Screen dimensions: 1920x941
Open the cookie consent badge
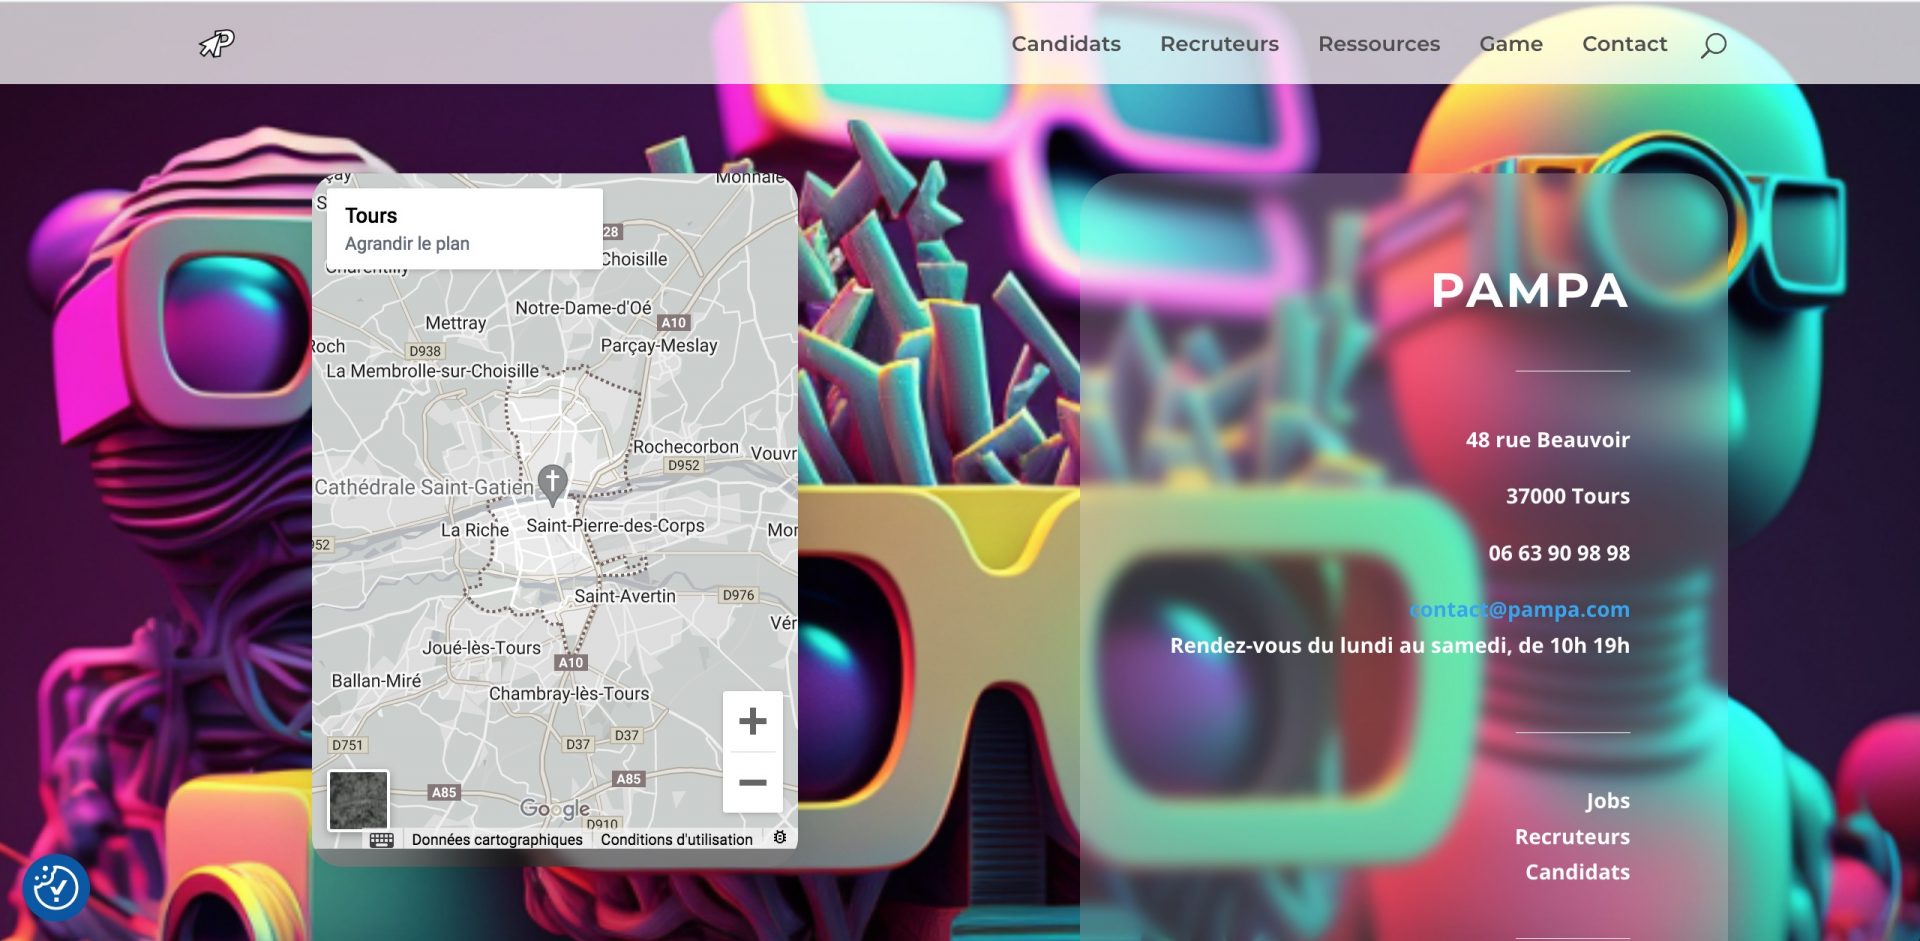[56, 886]
